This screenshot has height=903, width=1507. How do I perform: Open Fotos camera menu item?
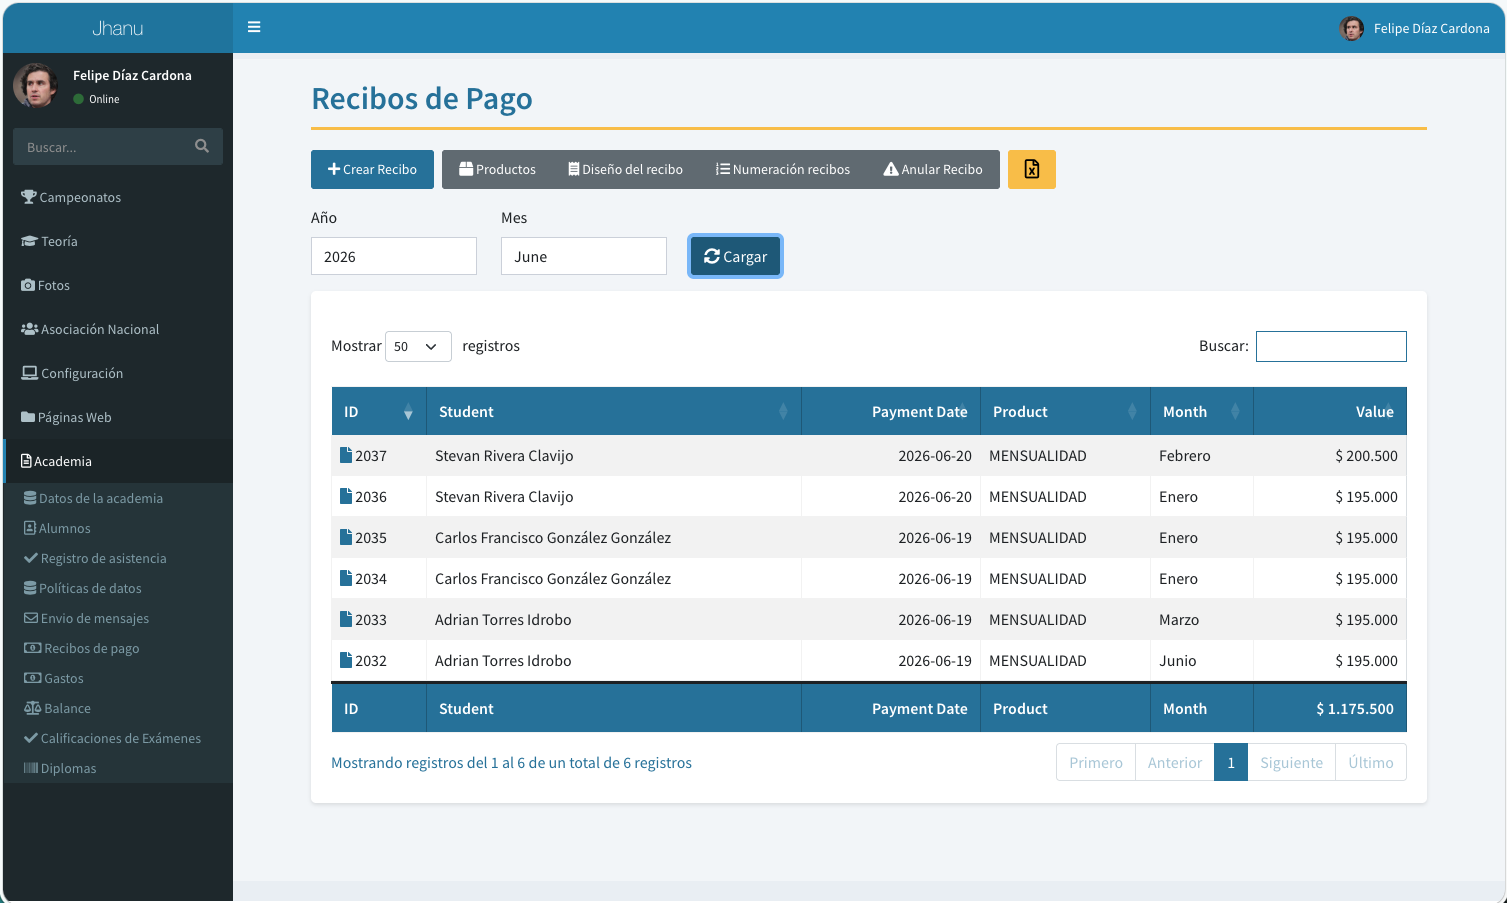point(46,285)
